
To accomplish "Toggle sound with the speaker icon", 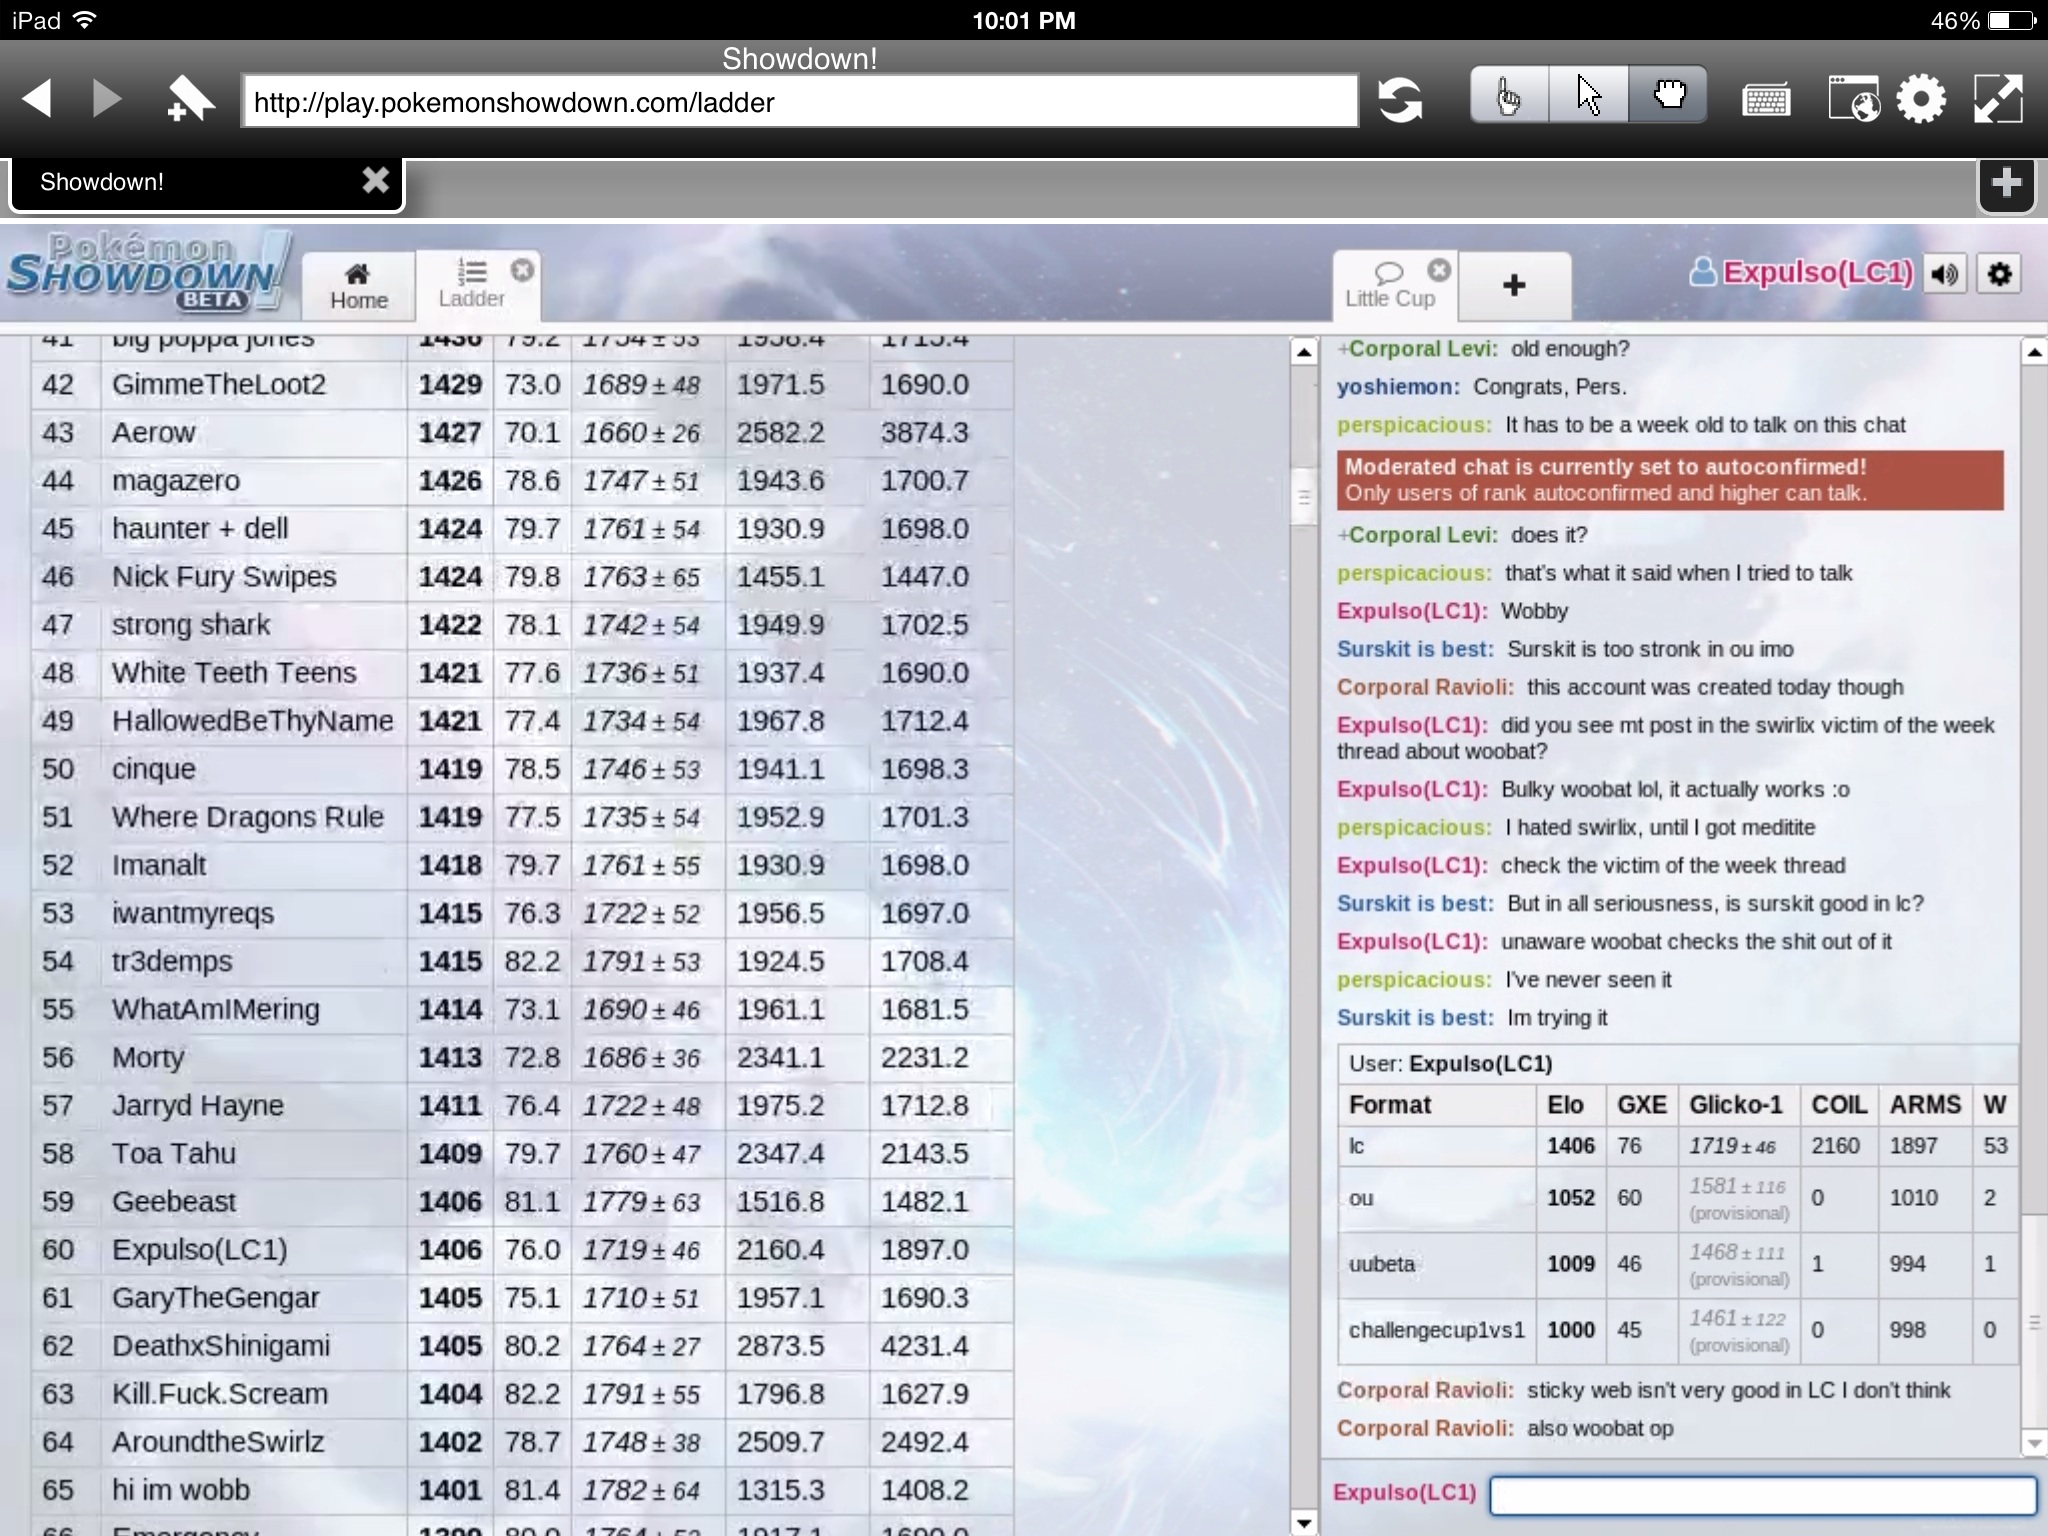I will point(1945,274).
